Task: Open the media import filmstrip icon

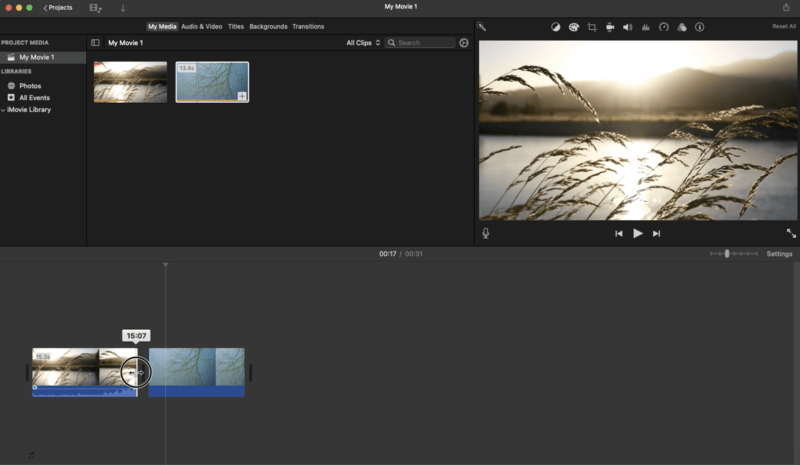Action: point(95,8)
